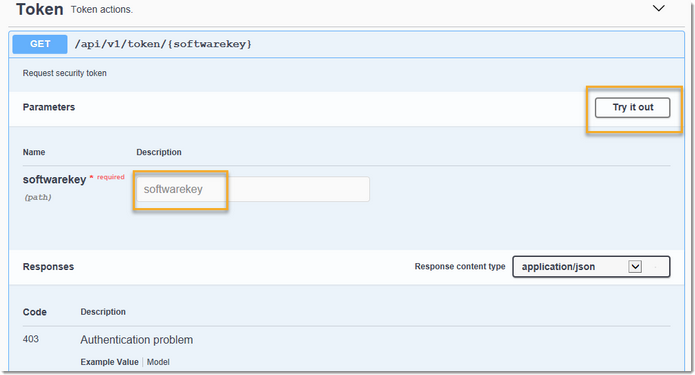Select the /api/v1/token/{softwarekey} endpoint path
The image size is (695, 375).
(x=163, y=44)
